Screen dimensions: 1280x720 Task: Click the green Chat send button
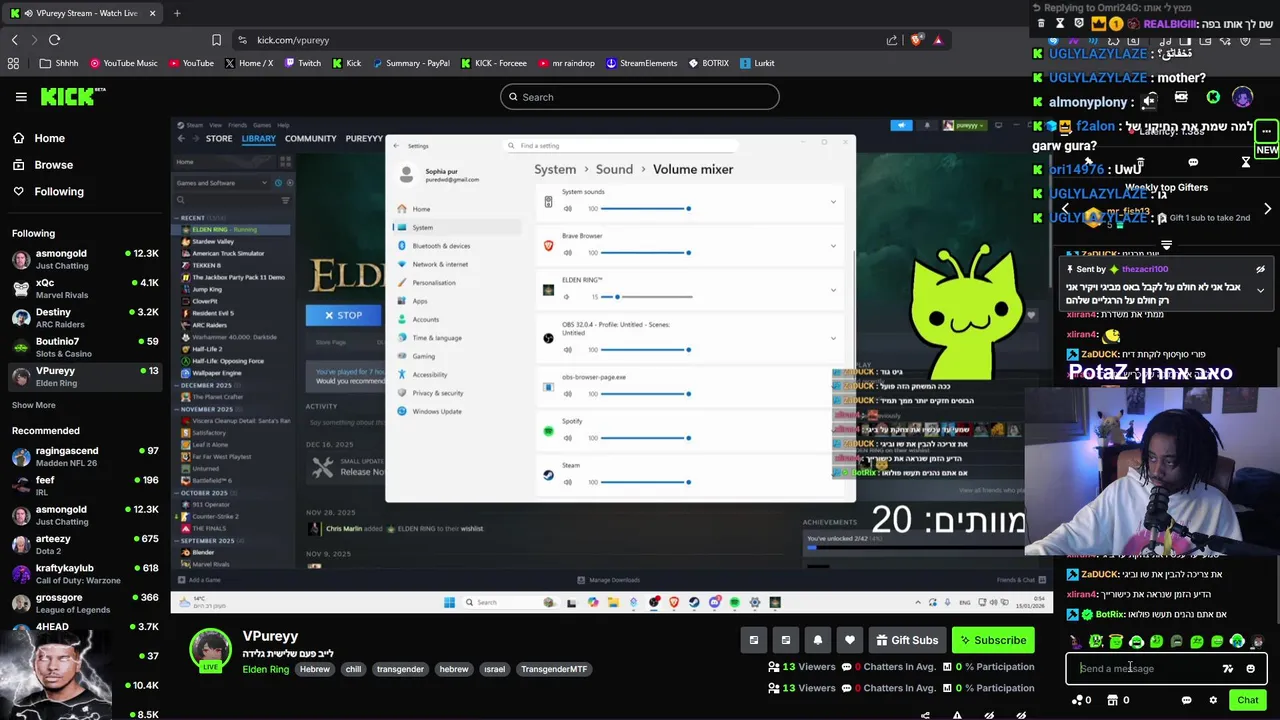(1247, 700)
